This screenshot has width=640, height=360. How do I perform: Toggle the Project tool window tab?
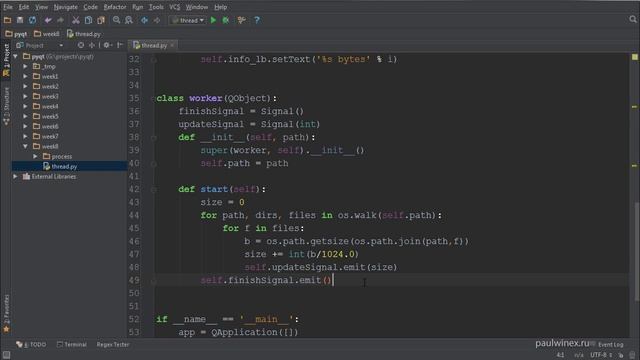6,60
